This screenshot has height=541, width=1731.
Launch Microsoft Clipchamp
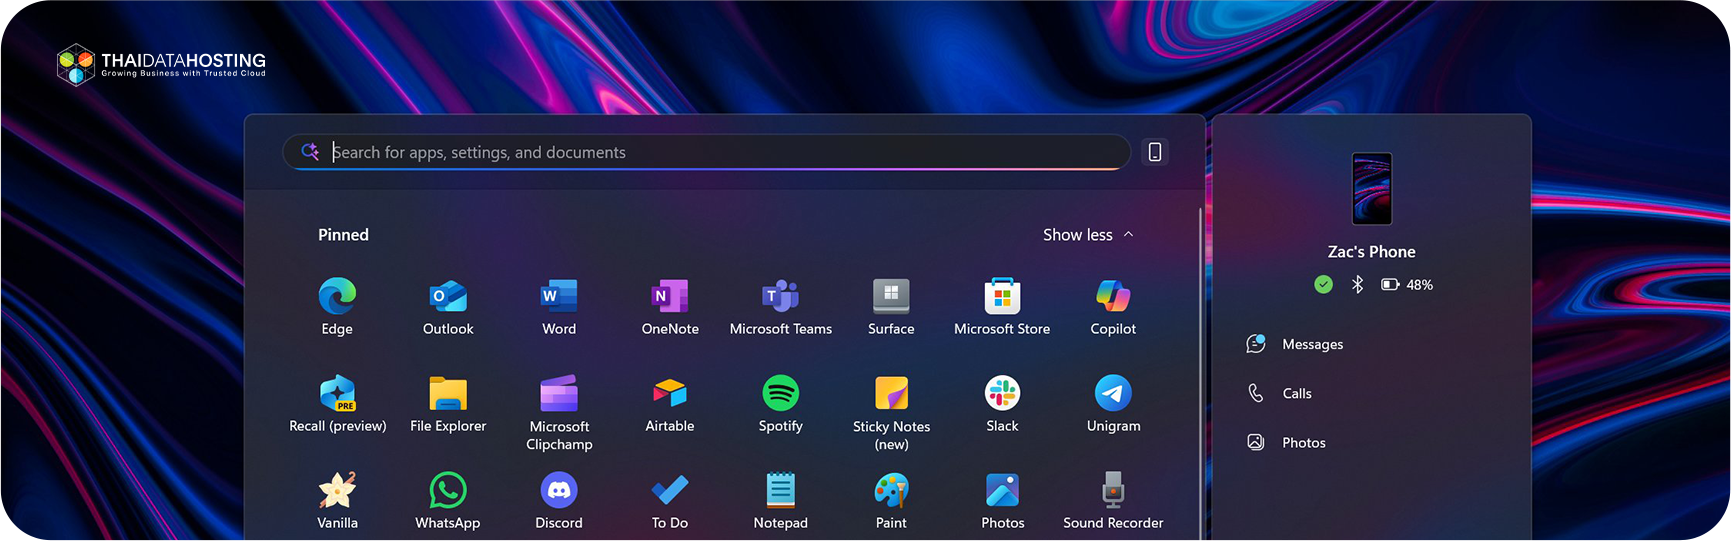point(559,413)
